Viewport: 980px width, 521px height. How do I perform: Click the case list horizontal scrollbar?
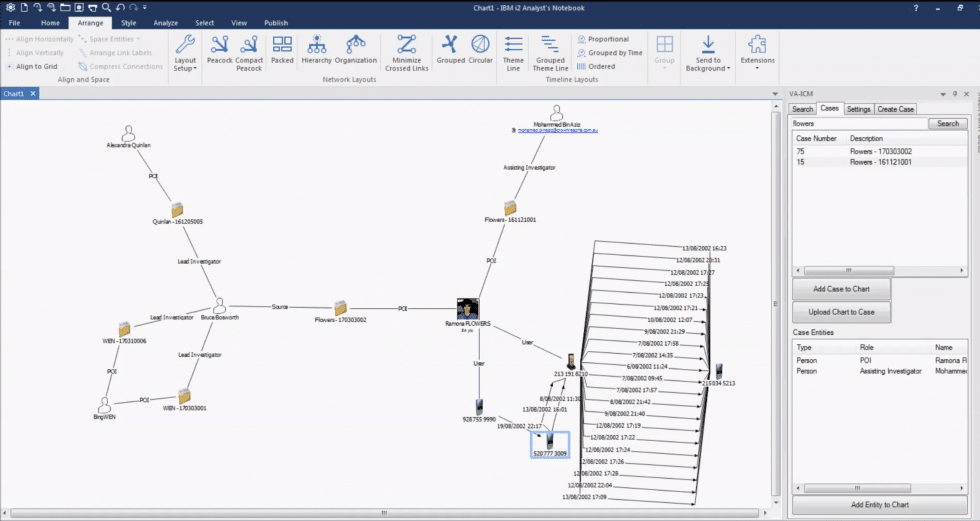[x=850, y=270]
